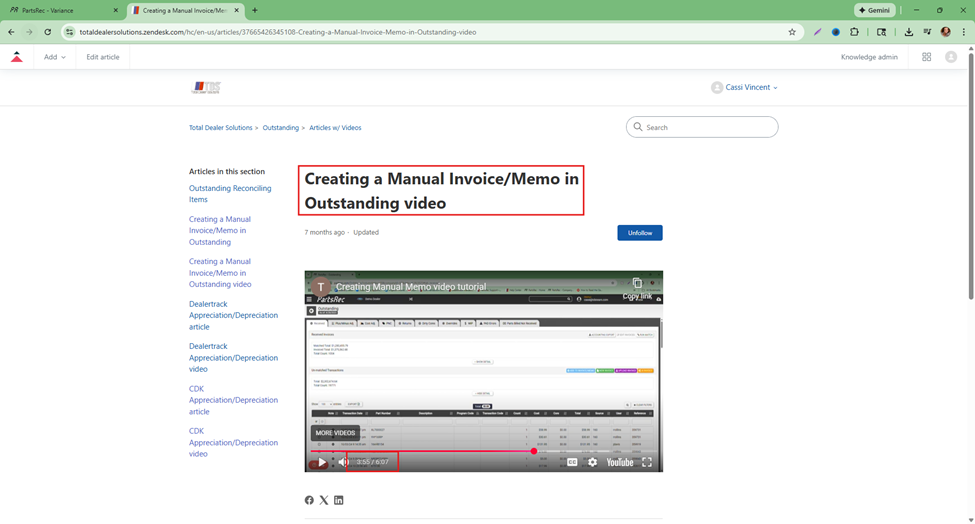Screen dimensions: 975x524
Task: Open Outstanding Reconciling Items article
Action: pos(230,193)
